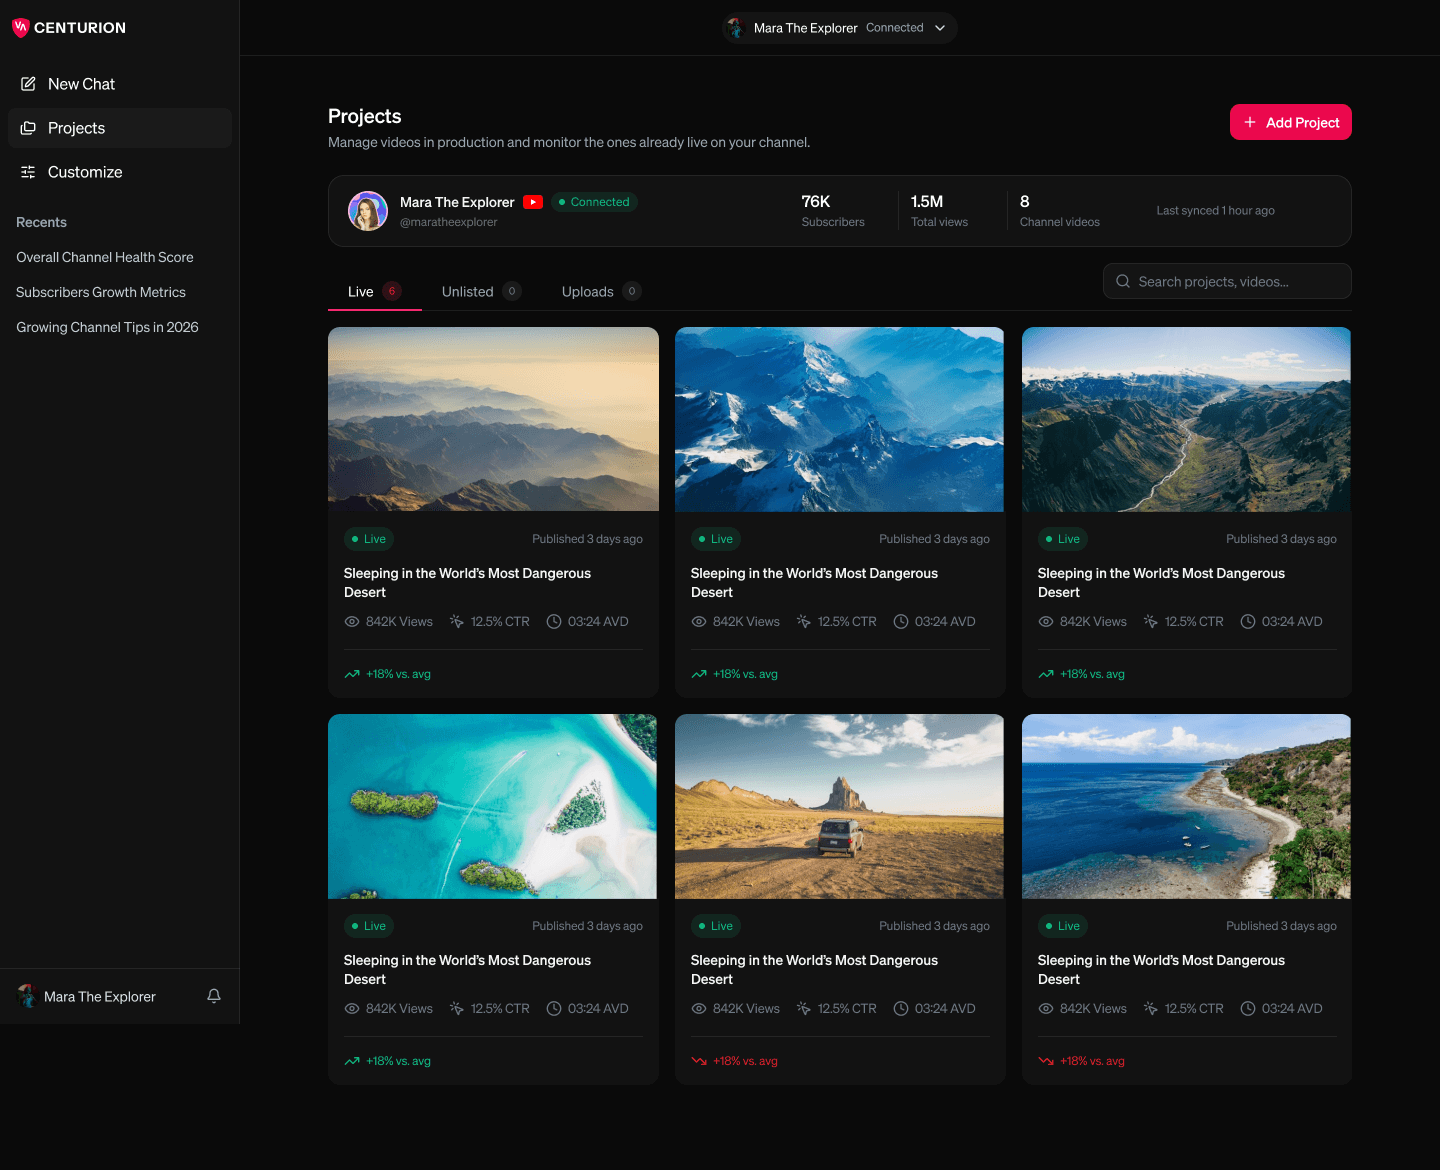Click the red downward trend icon on desert jeep card
Image resolution: width=1440 pixels, height=1170 pixels.
[x=699, y=1061]
